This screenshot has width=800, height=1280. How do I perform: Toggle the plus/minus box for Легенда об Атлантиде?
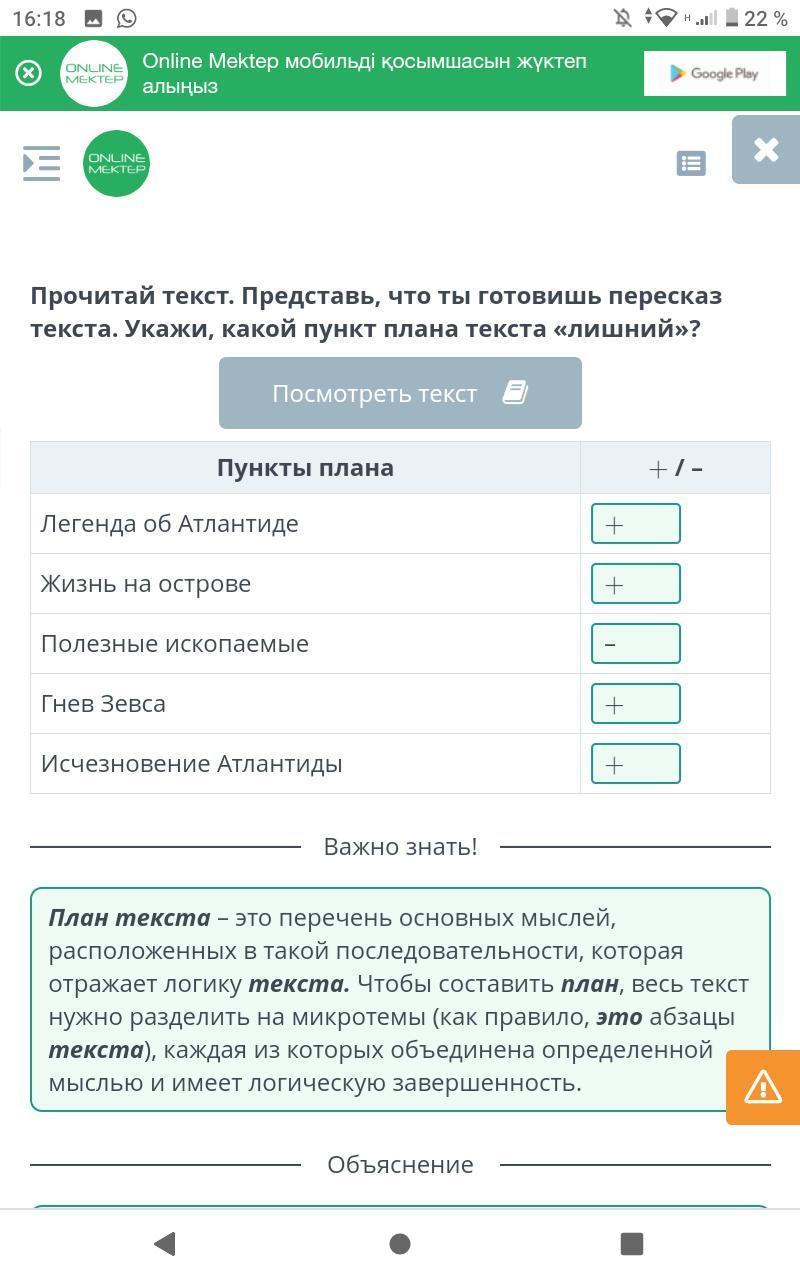coord(636,524)
